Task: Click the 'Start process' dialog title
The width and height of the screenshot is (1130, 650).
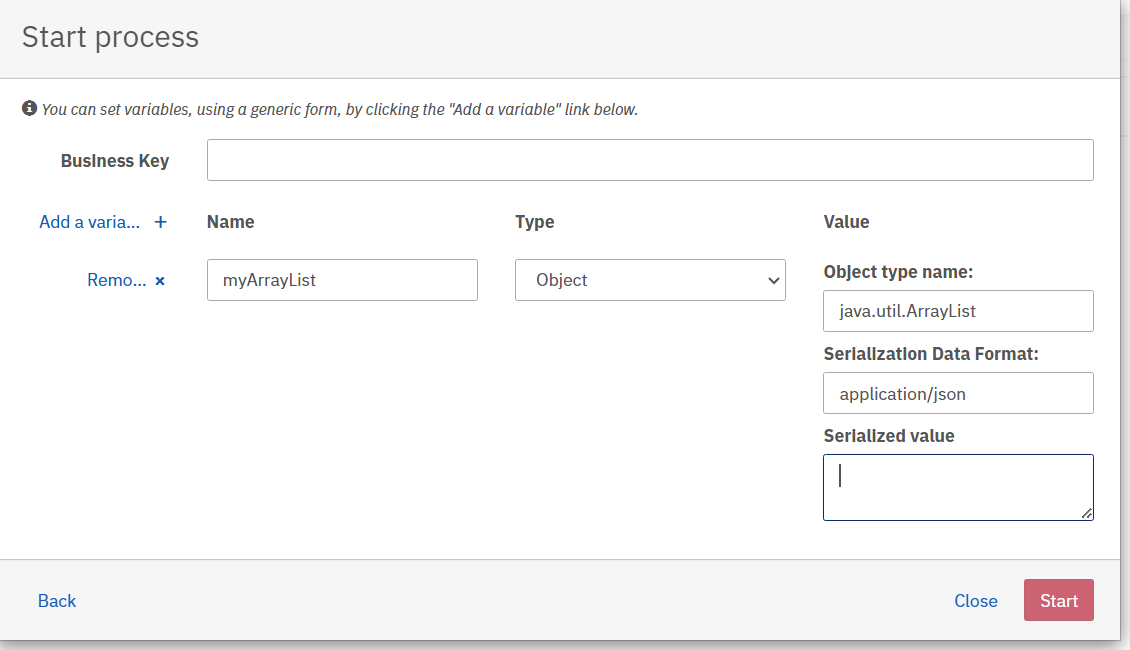Action: click(110, 37)
